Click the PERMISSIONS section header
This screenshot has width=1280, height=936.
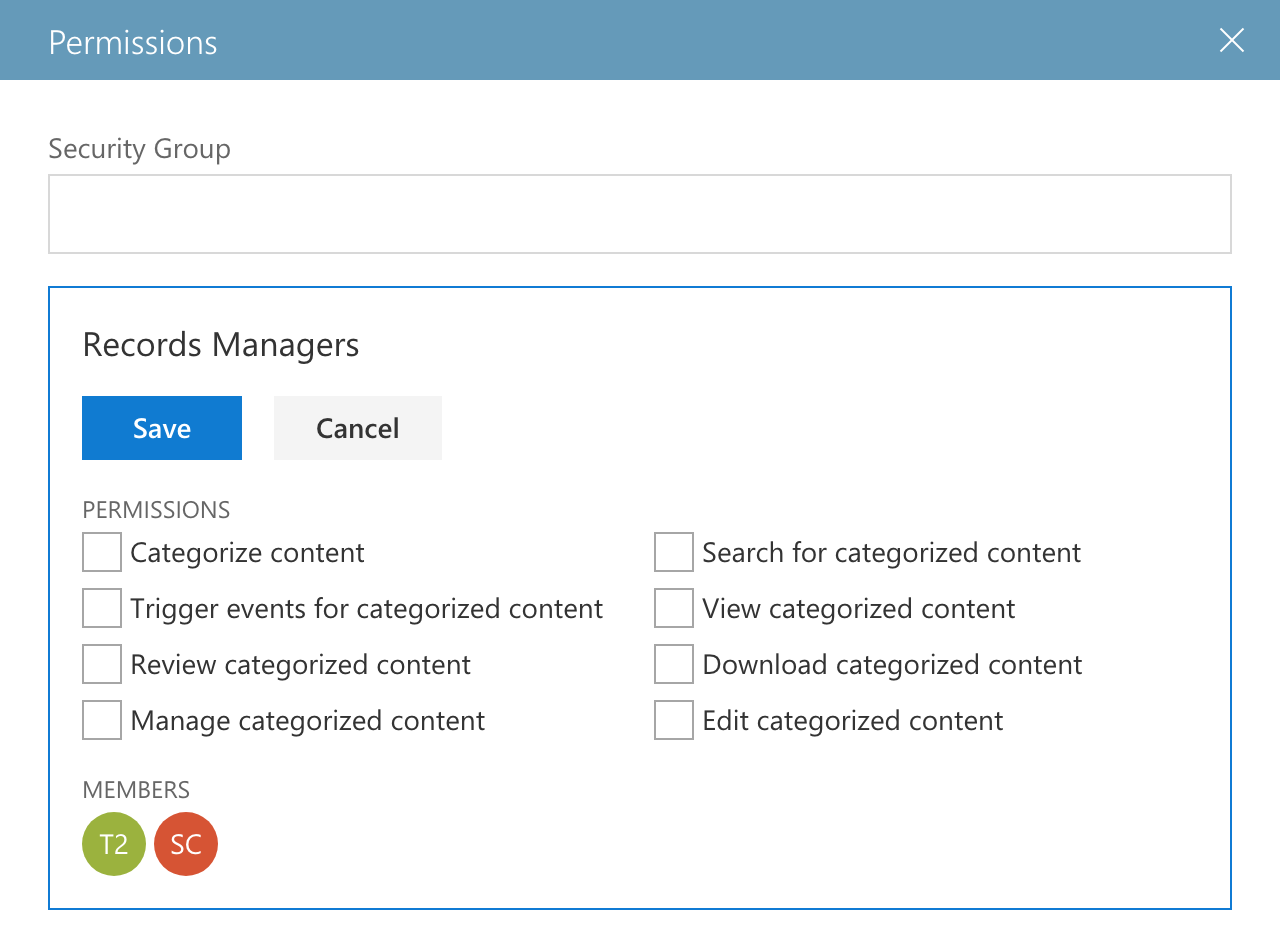click(156, 510)
